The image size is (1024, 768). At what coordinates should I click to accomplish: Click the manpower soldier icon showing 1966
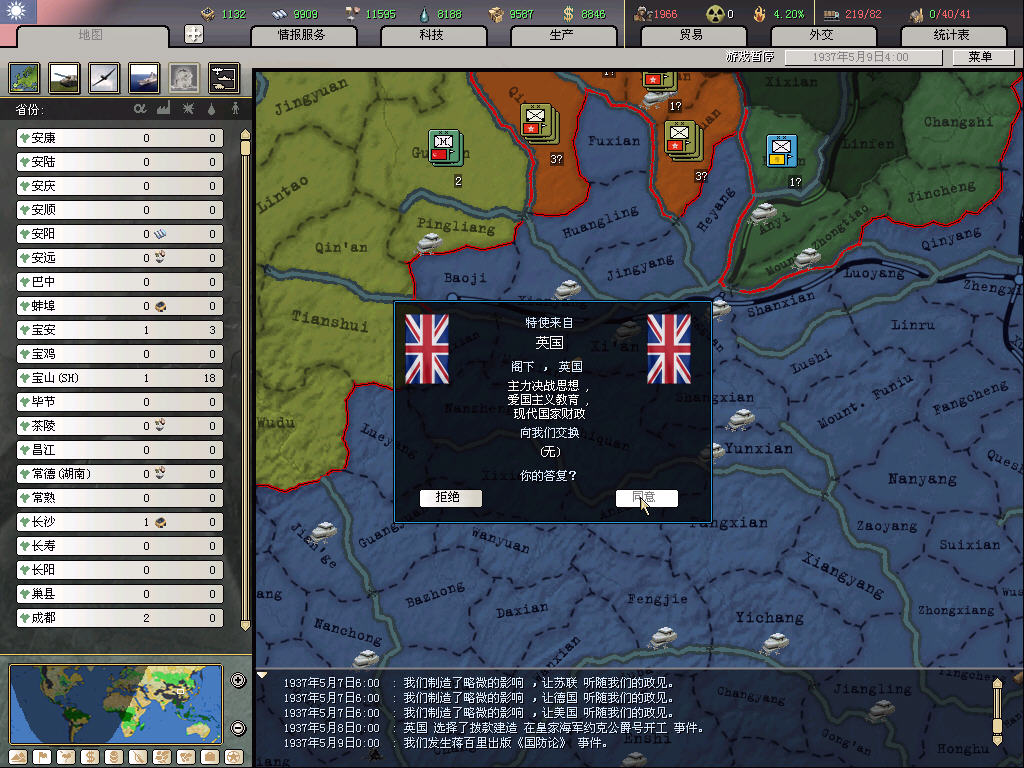[x=643, y=14]
